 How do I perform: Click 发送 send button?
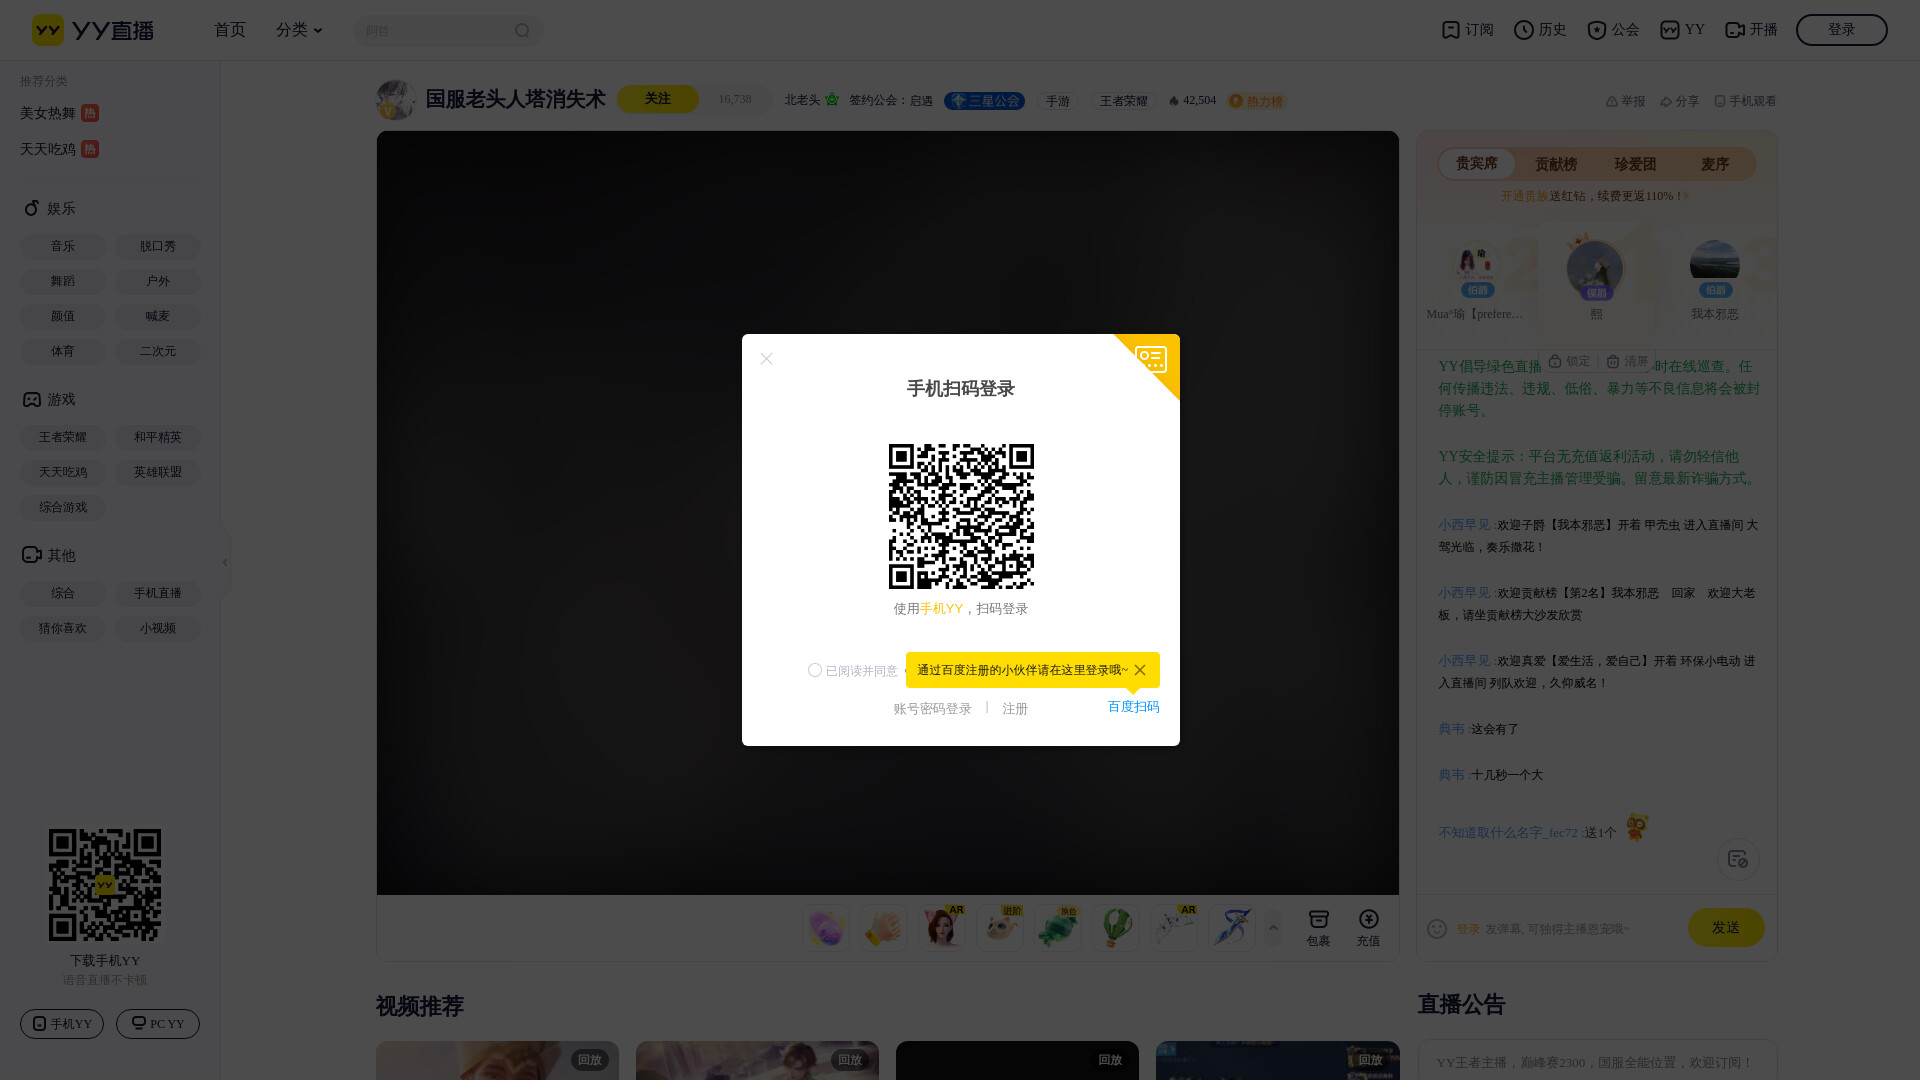[1726, 928]
